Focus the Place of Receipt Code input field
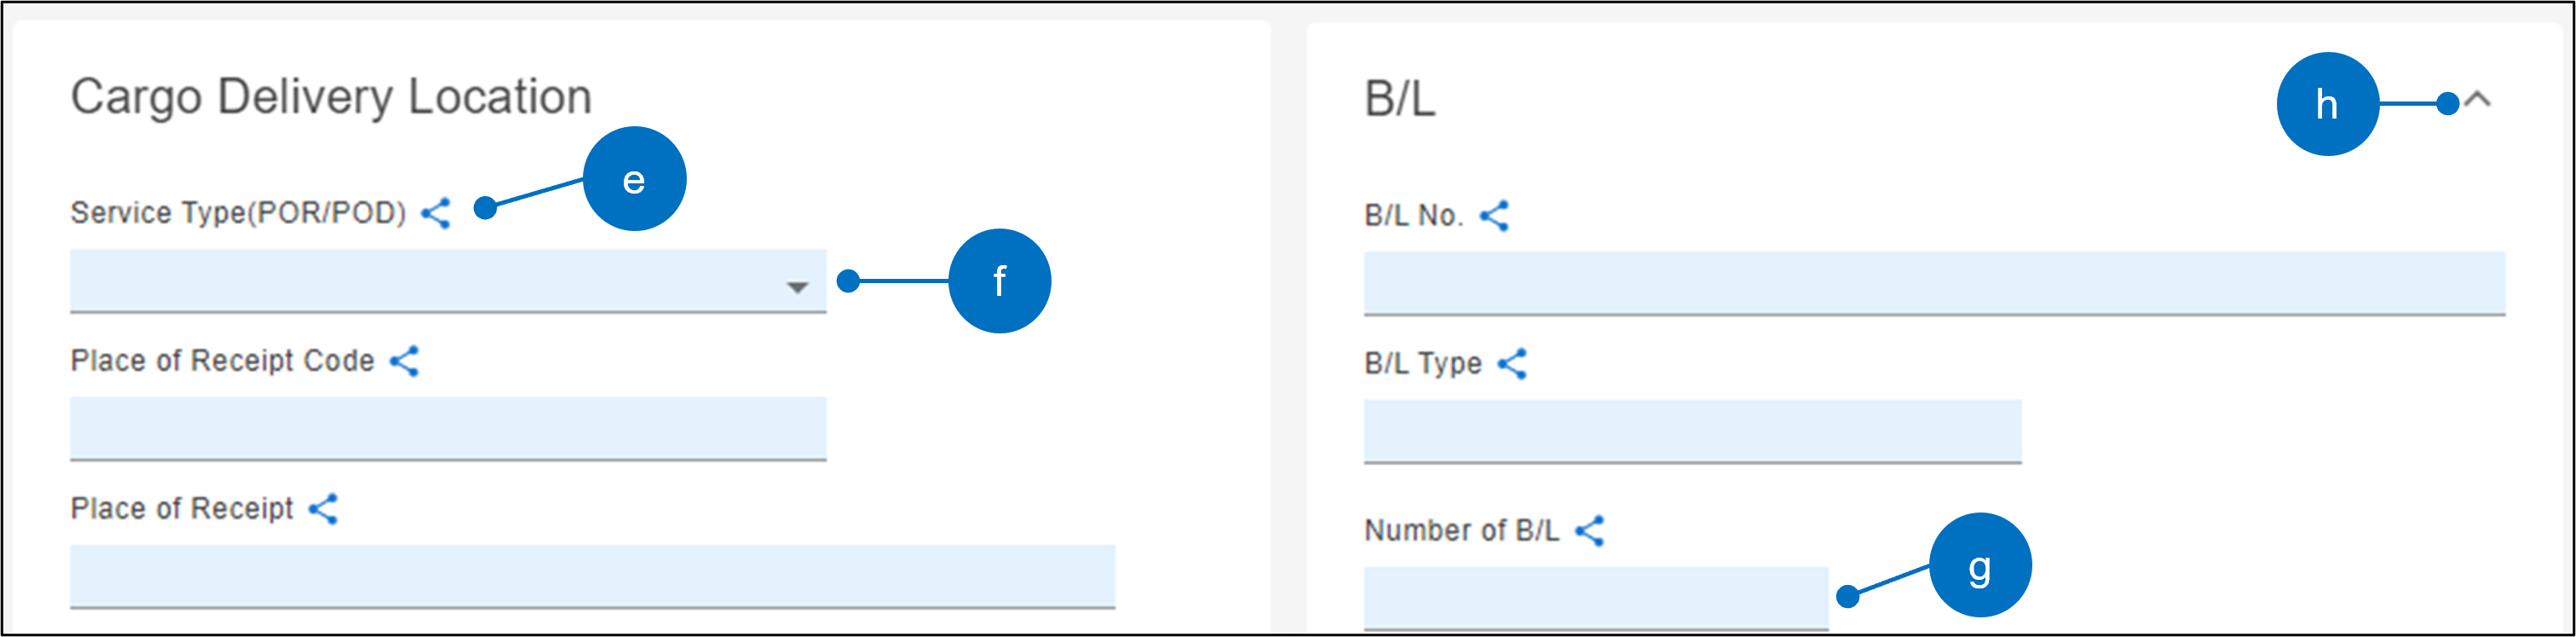2576x637 pixels. (447, 428)
